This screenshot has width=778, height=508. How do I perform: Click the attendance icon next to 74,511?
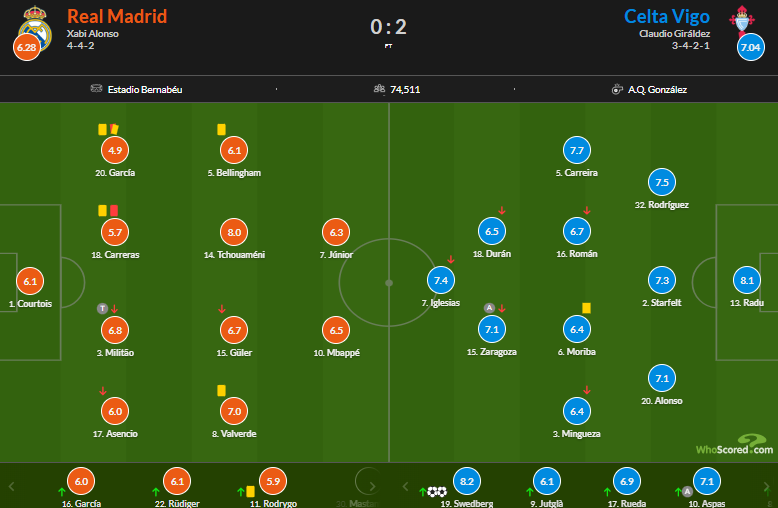coord(379,89)
